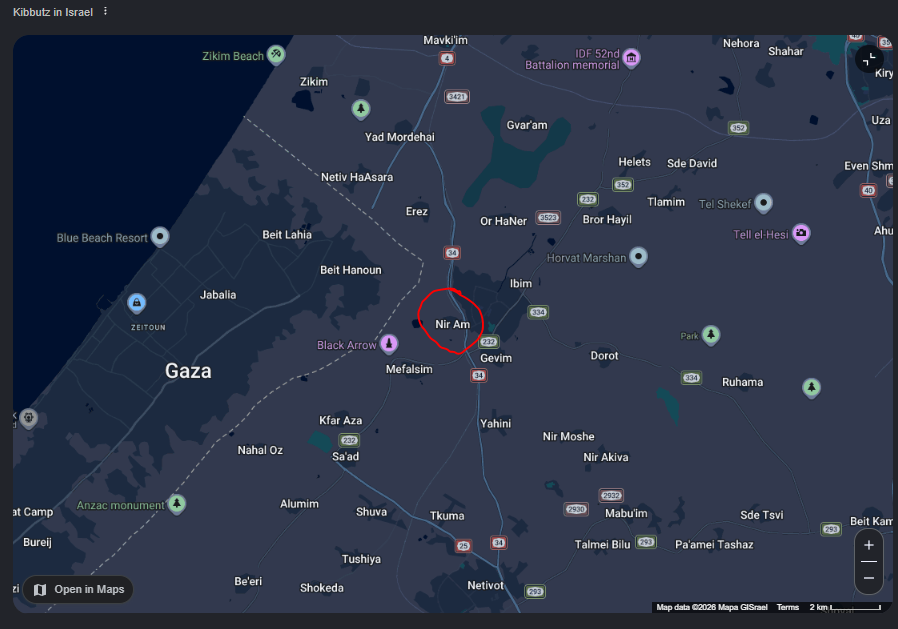Select the Tell el-Hesi photo pin
The height and width of the screenshot is (629, 898).
(801, 233)
